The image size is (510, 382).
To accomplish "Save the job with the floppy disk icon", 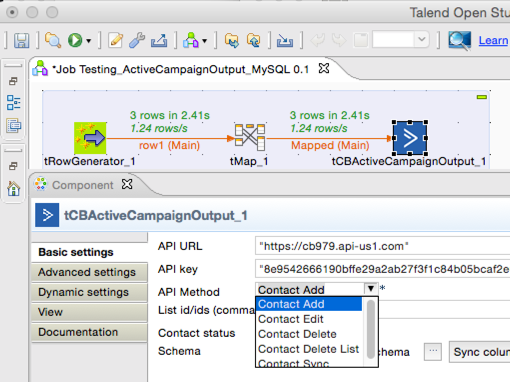I will tap(21, 41).
